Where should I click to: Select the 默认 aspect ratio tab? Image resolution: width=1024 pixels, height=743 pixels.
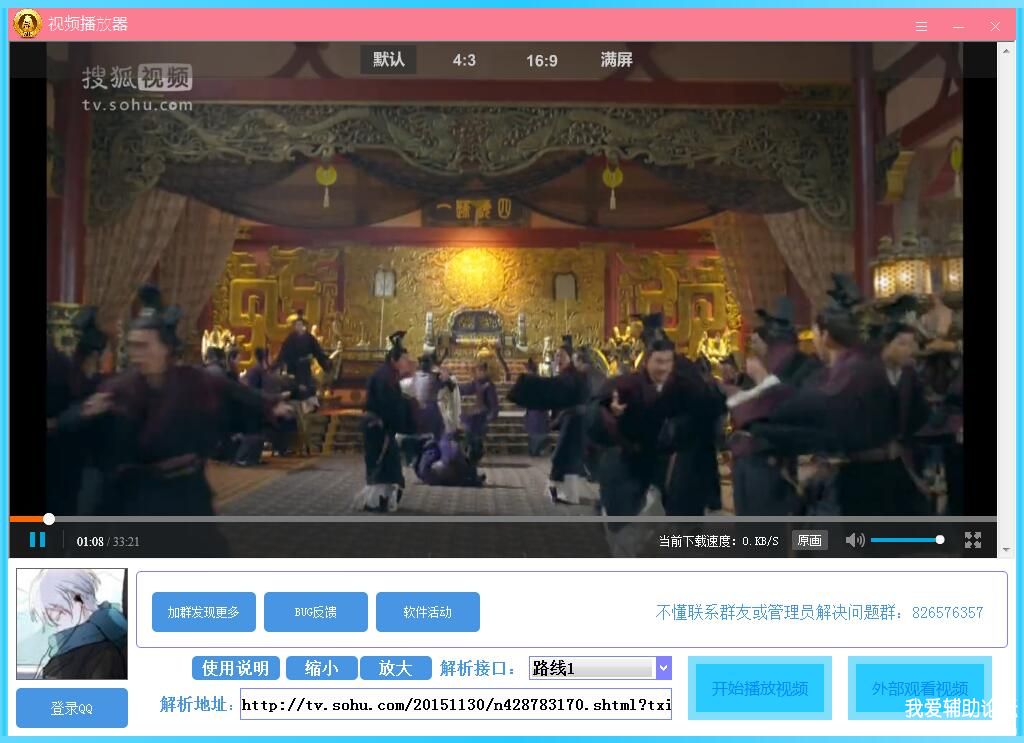coord(389,59)
